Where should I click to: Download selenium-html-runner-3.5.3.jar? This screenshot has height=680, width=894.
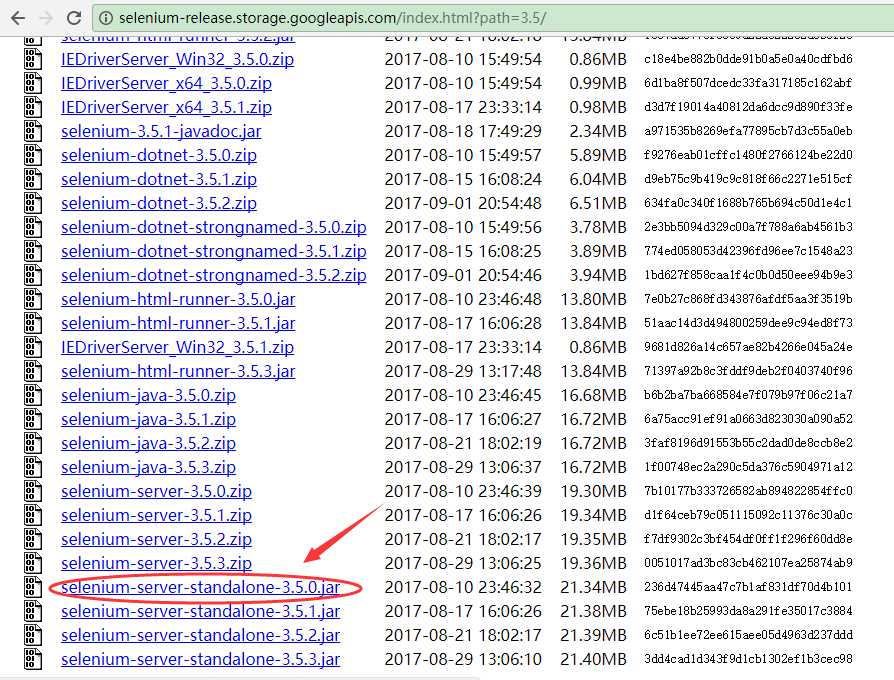click(x=178, y=371)
